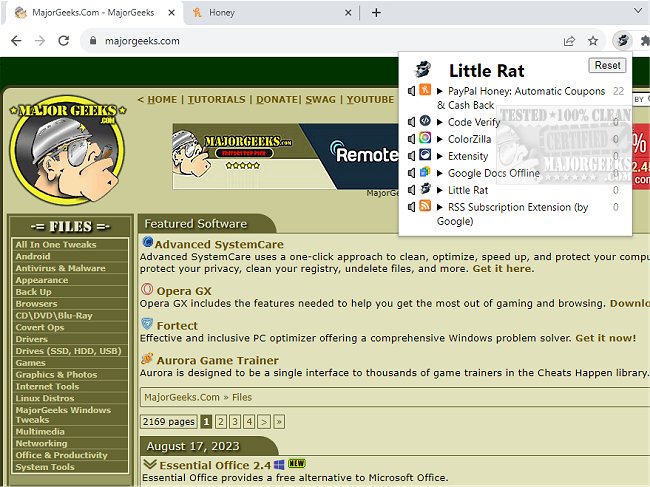Click the Google Docs Offline icon
The image size is (650, 487).
pyautogui.click(x=425, y=172)
